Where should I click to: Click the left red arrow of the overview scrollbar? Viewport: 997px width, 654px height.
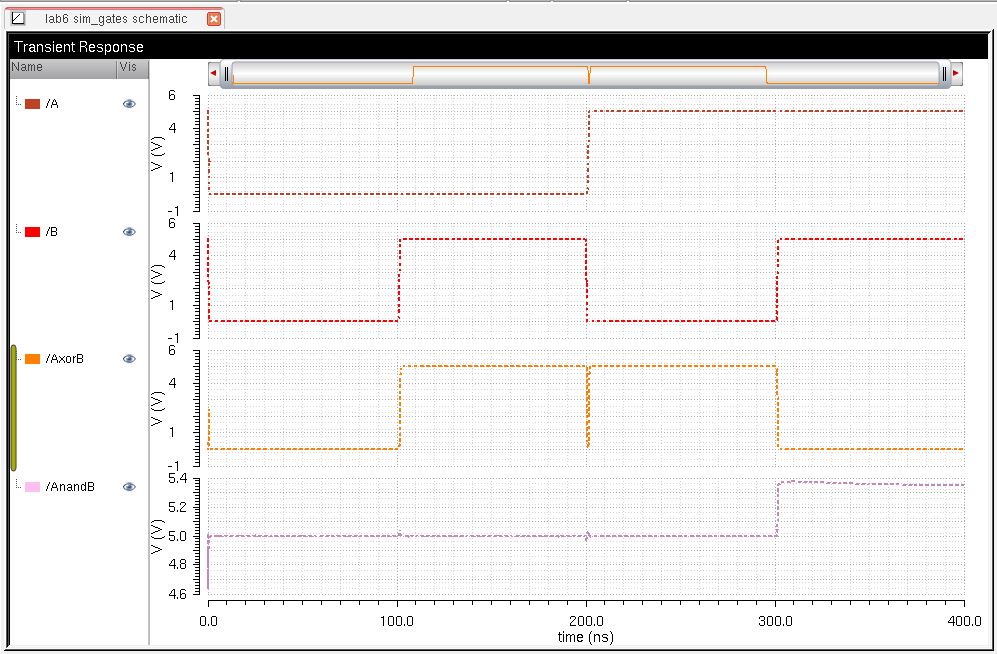pyautogui.click(x=212, y=72)
